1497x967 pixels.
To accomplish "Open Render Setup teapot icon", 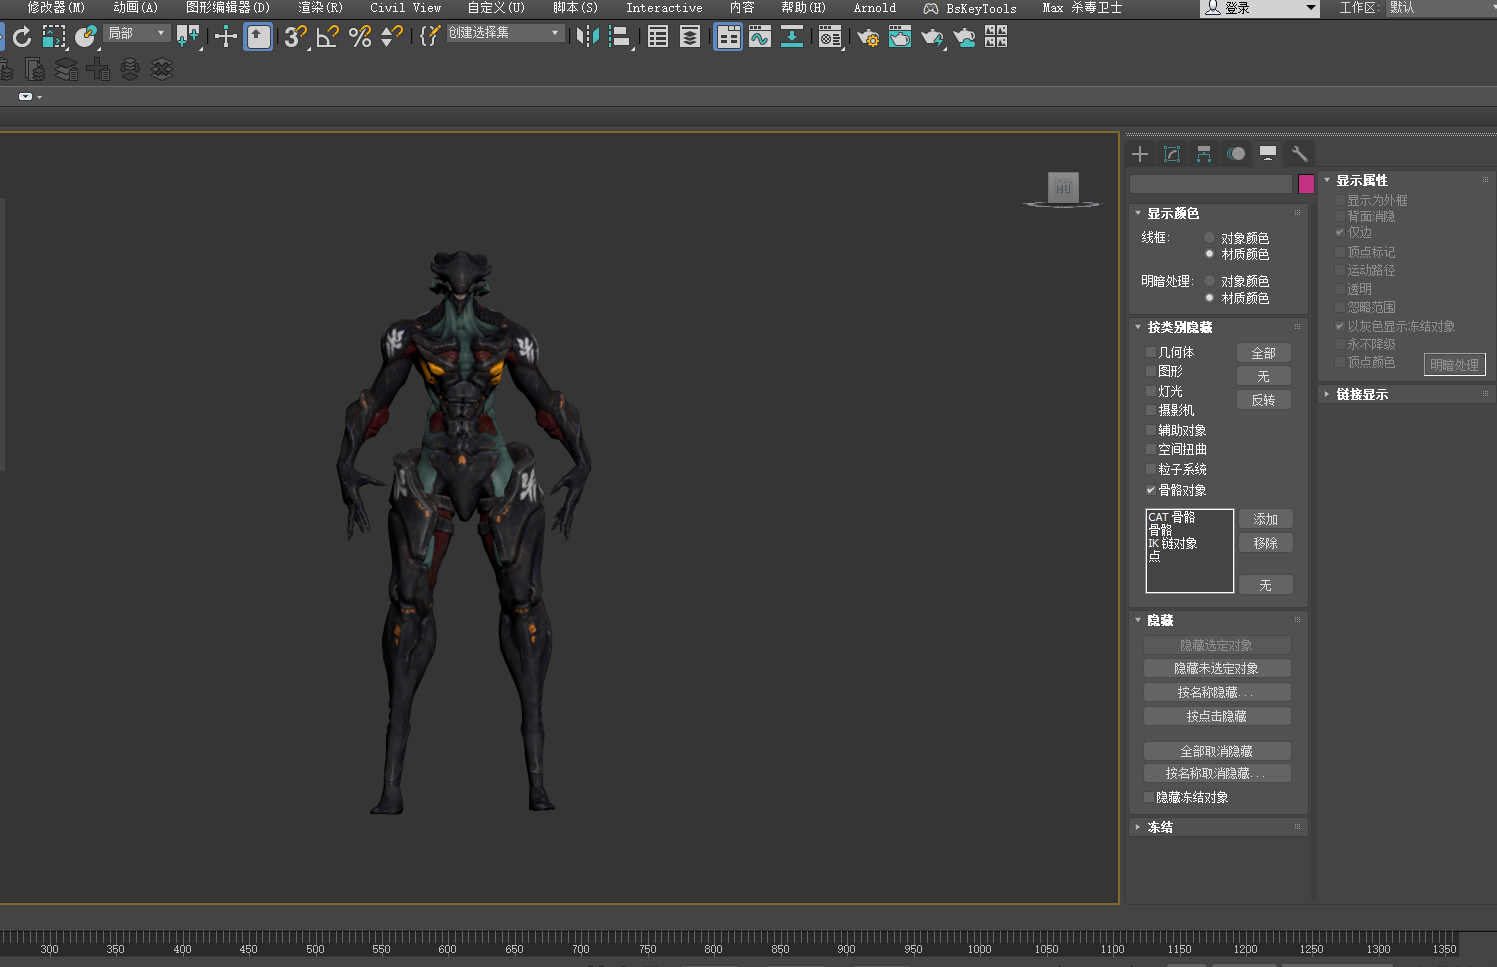I will [x=867, y=38].
